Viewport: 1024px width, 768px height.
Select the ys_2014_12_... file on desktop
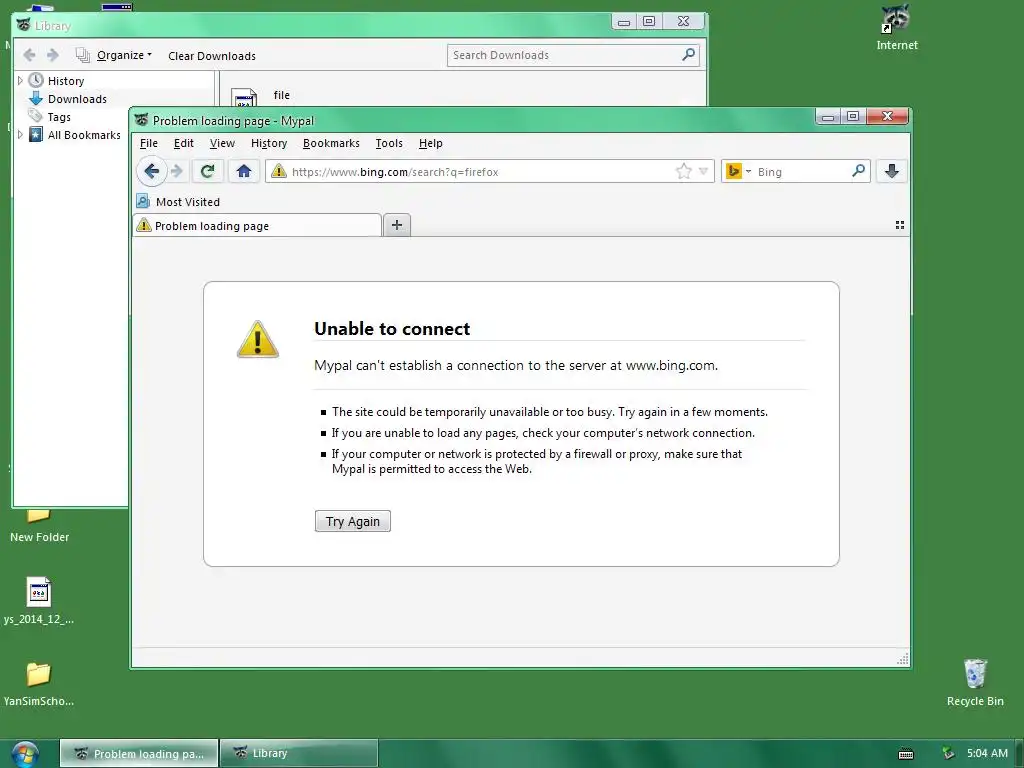(x=39, y=601)
